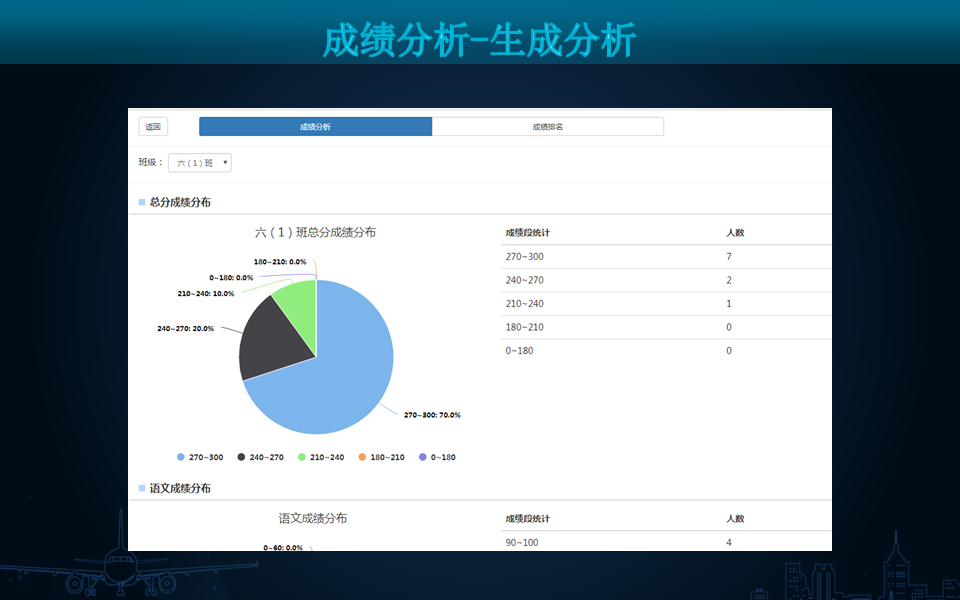This screenshot has height=600, width=960.
Task: Toggle the 240~270 legend item
Action: click(260, 457)
